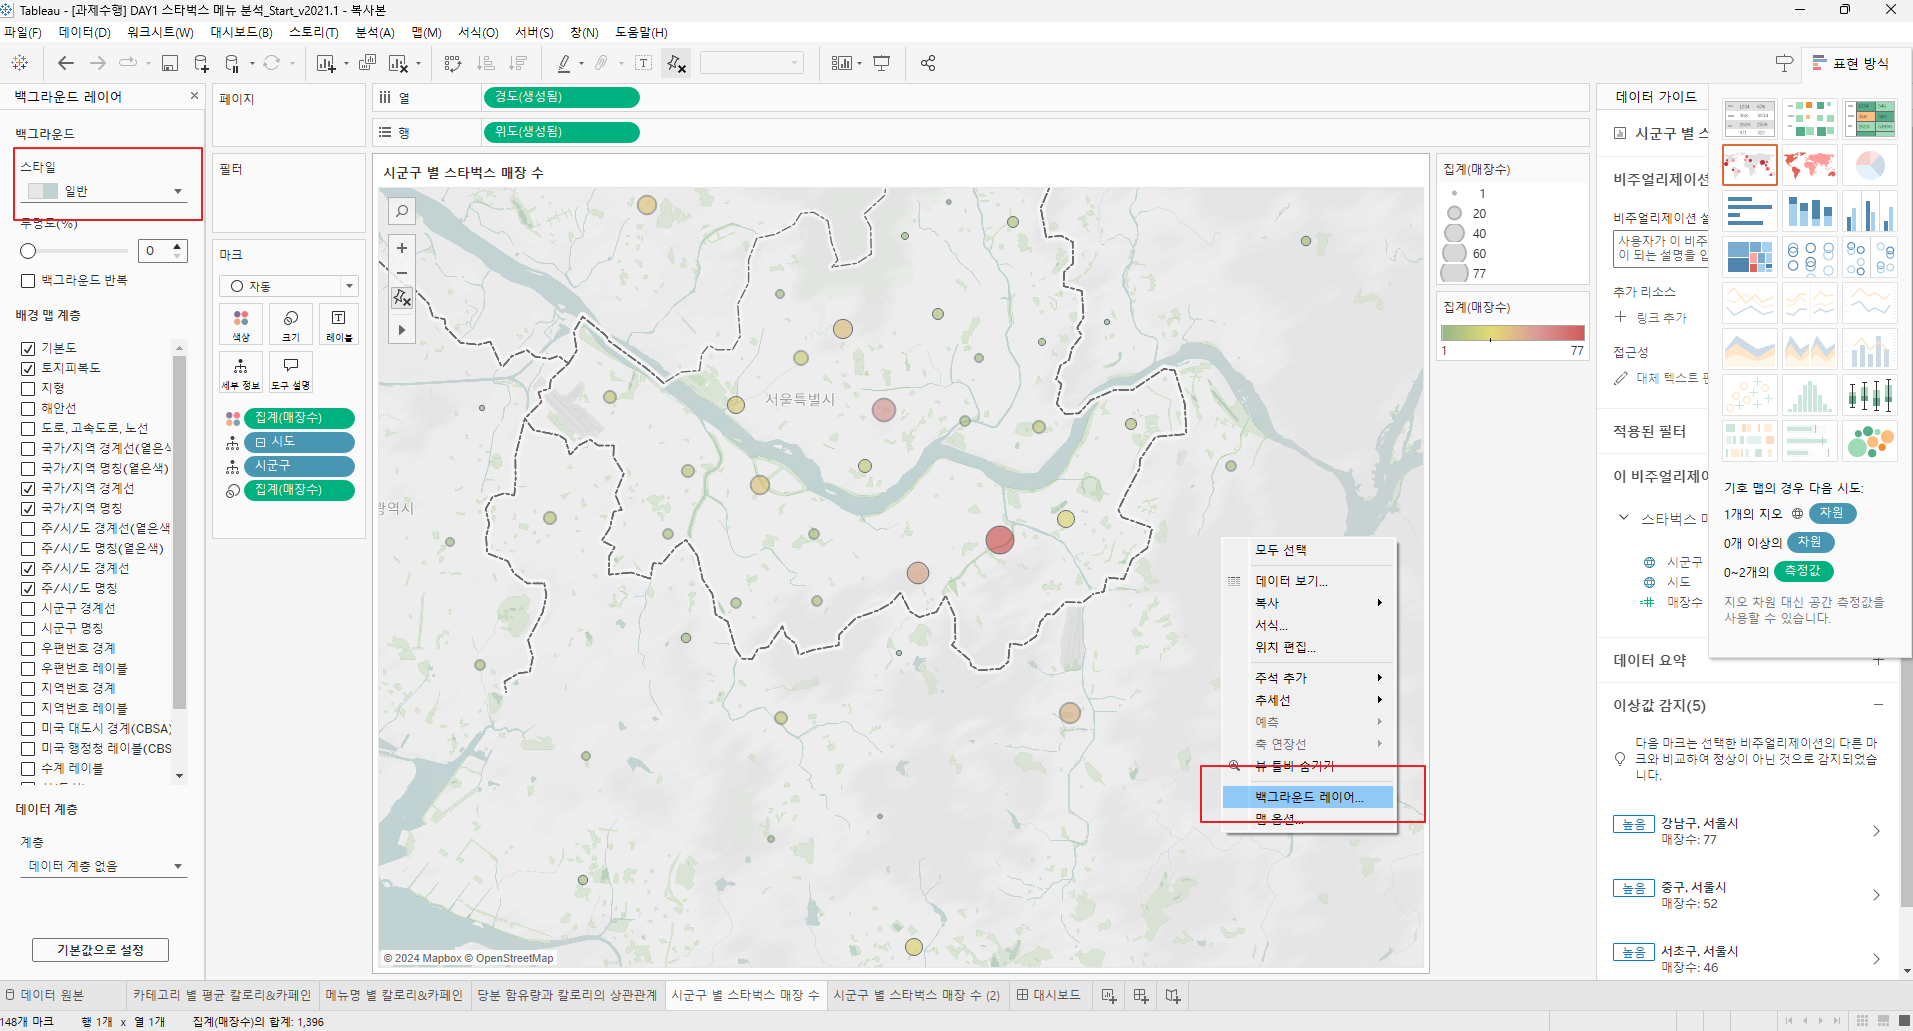Click the sort descending icon

click(x=518, y=63)
